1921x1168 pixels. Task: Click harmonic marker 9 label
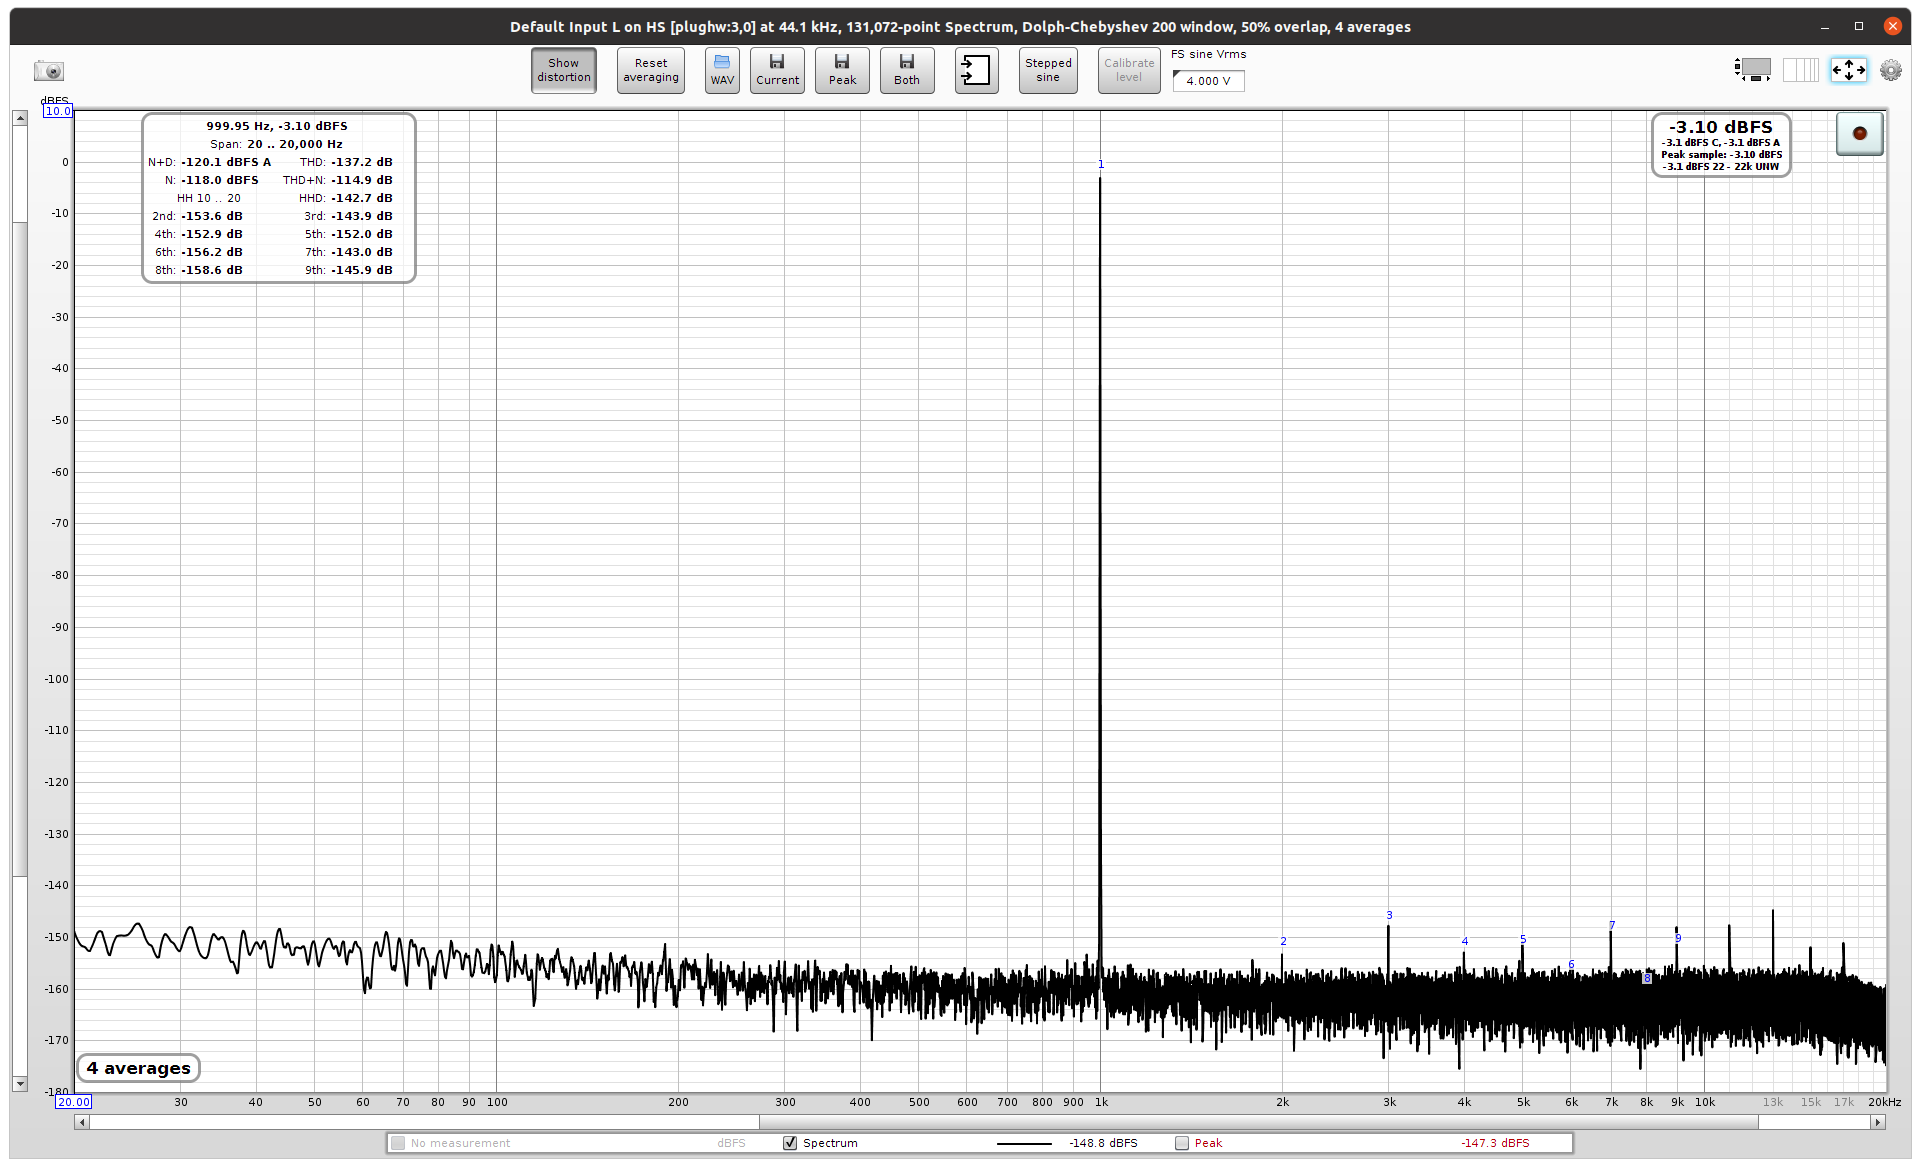1678,938
